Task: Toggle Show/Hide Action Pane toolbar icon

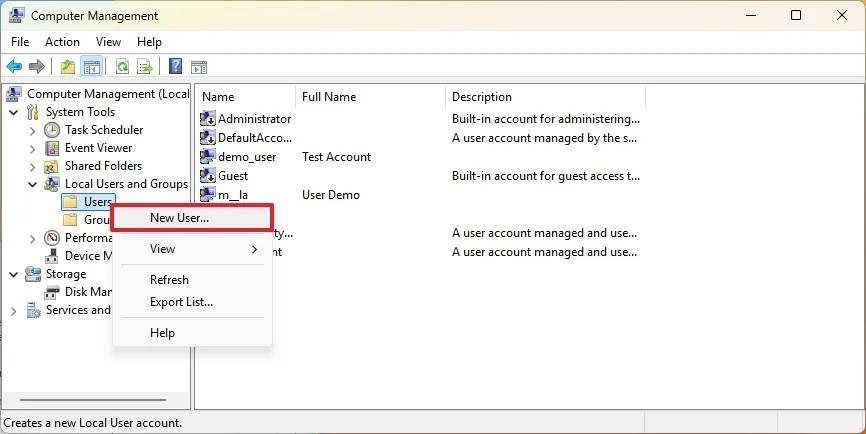Action: pos(199,67)
